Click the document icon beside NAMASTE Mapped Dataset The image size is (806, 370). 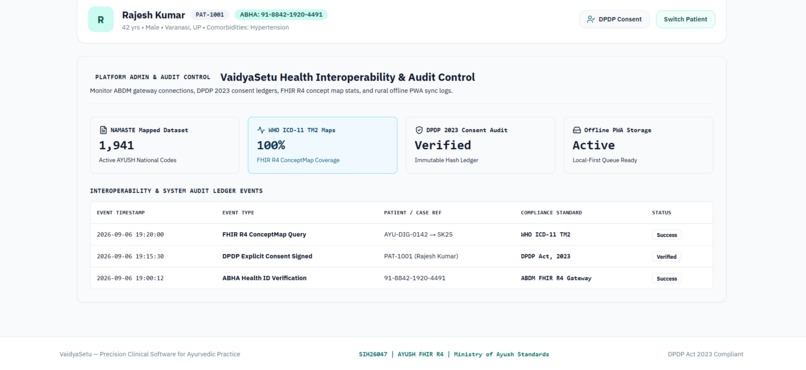(x=103, y=130)
